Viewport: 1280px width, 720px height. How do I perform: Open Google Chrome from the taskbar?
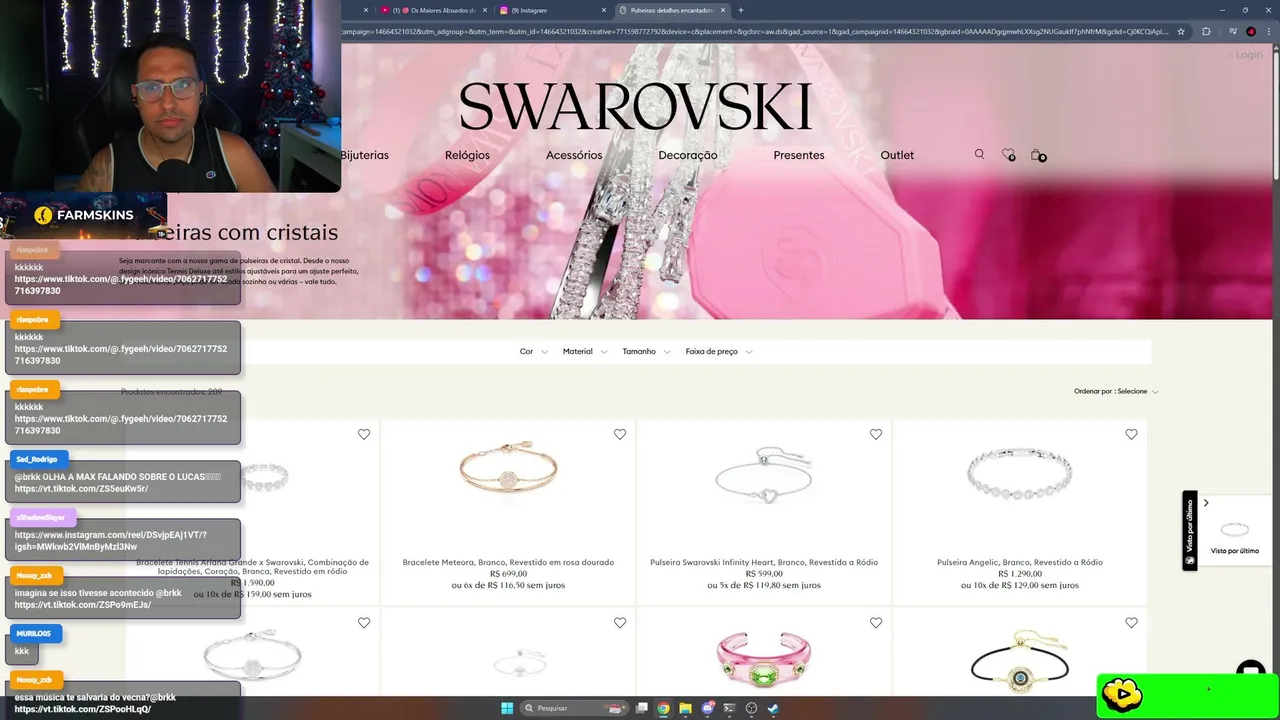[x=664, y=708]
